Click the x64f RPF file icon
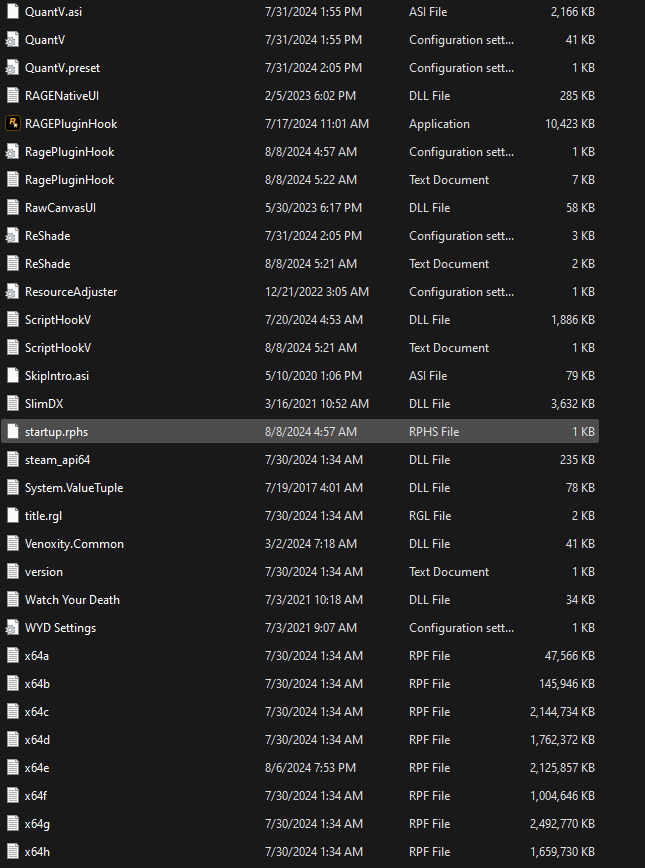 (x=13, y=795)
